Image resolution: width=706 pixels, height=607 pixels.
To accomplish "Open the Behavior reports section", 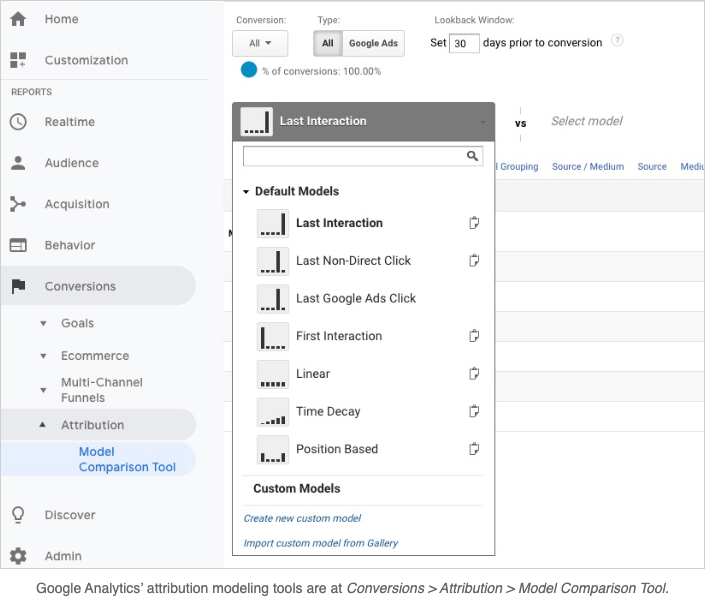I will 70,245.
